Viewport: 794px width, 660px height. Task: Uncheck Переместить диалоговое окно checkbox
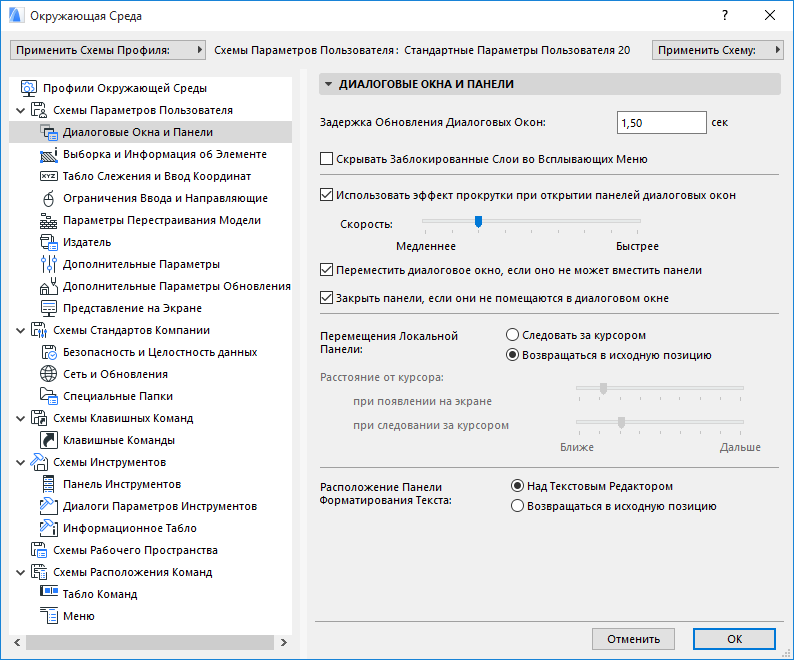(326, 270)
